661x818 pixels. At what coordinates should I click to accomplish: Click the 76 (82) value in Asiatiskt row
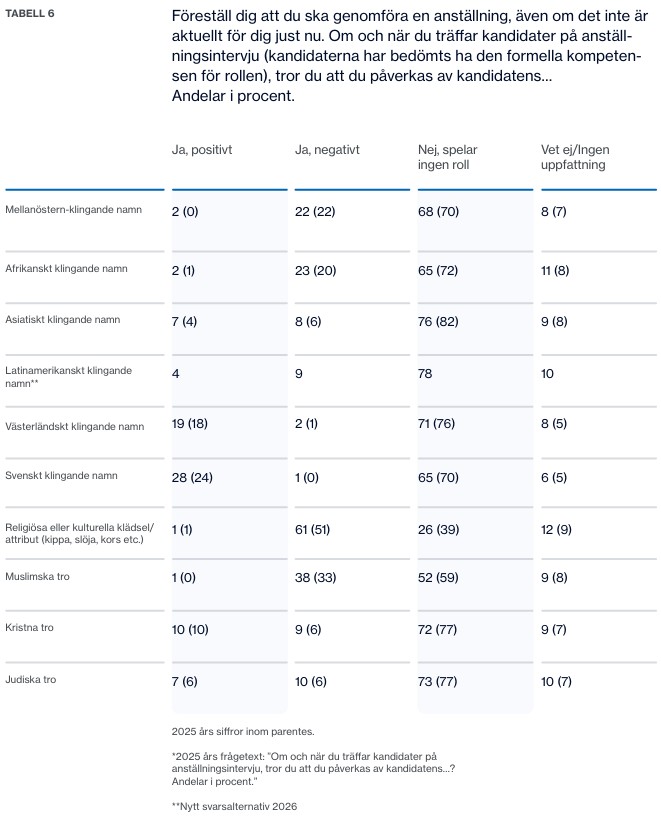click(438, 321)
